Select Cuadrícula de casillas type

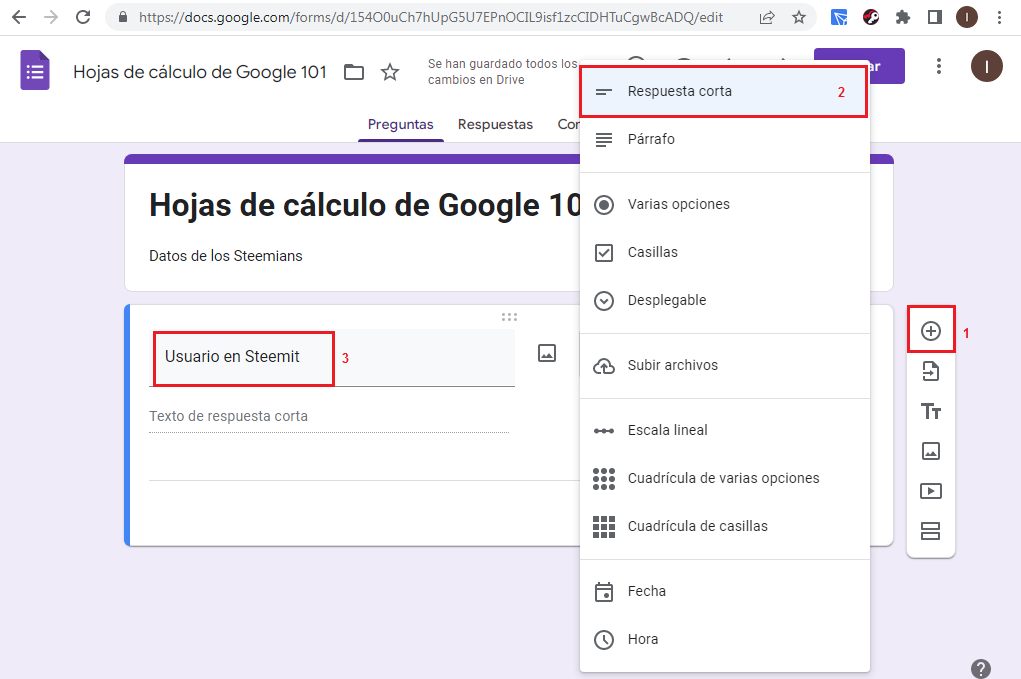point(725,526)
